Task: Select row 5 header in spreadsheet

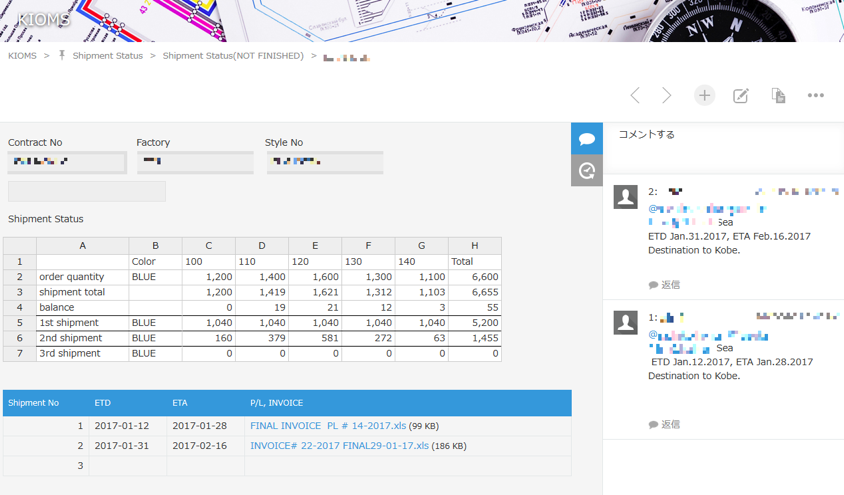Action: click(19, 323)
